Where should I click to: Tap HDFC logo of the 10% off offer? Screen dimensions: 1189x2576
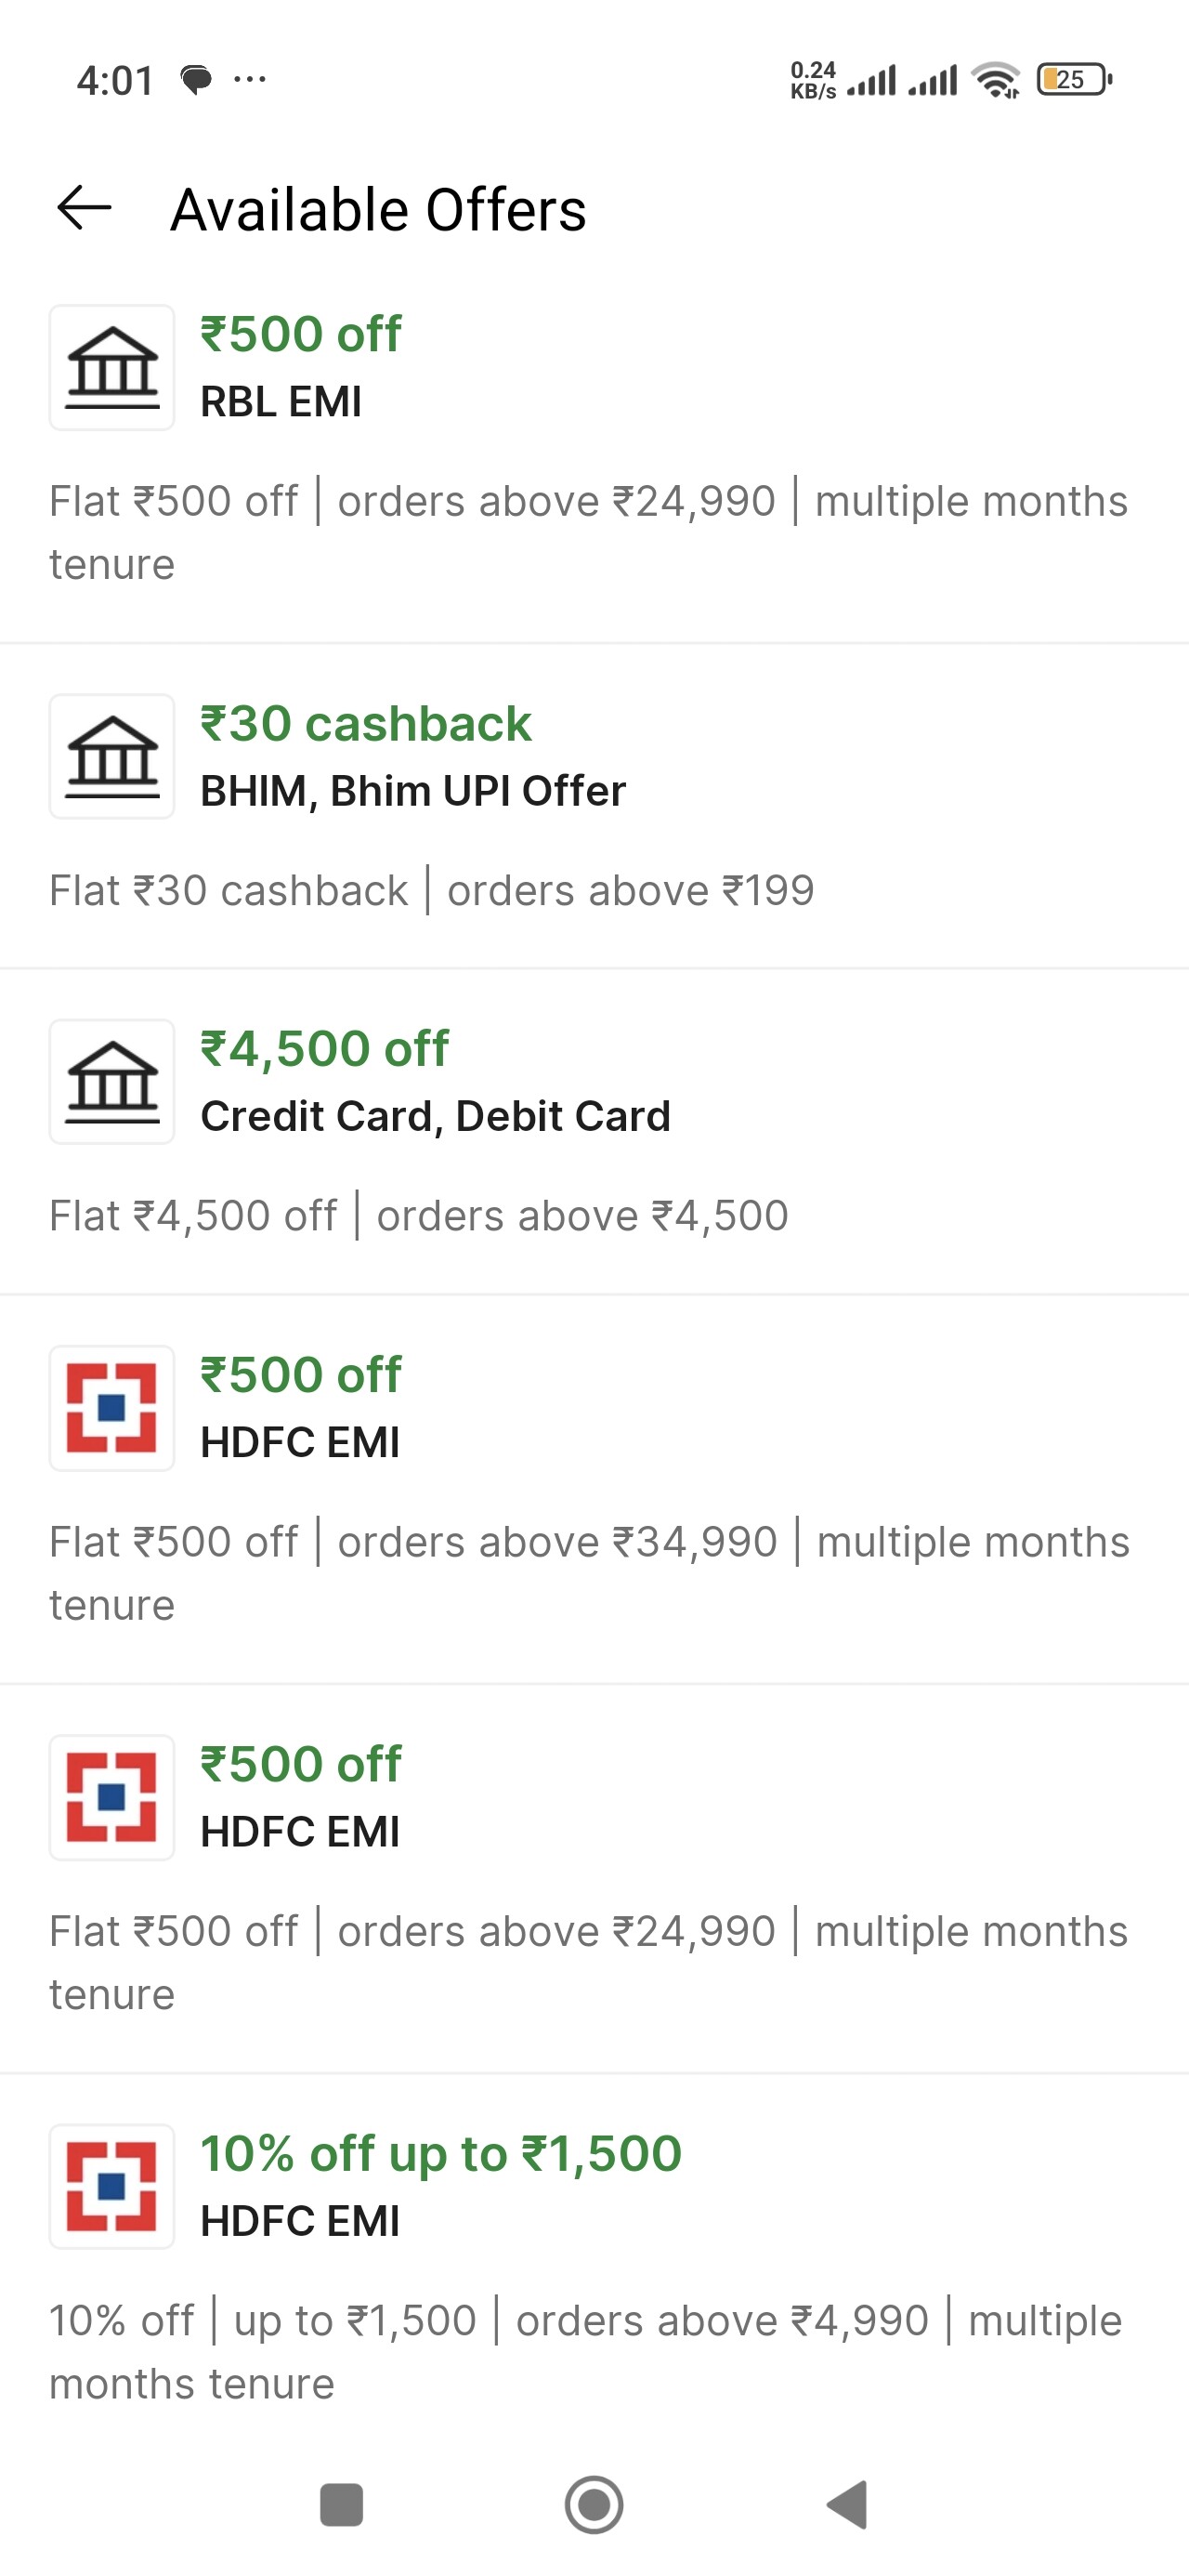coord(112,2187)
